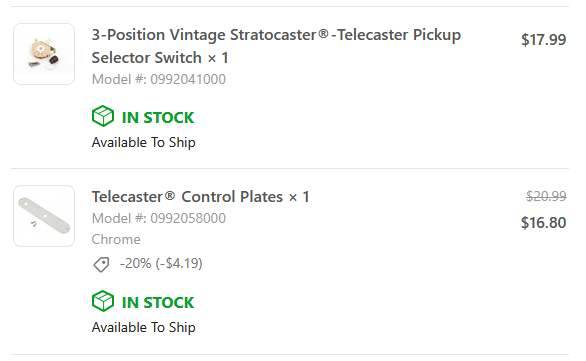This screenshot has width=586, height=361.
Task: Click the -20% (-$4.19) discount text
Action: pos(161,263)
